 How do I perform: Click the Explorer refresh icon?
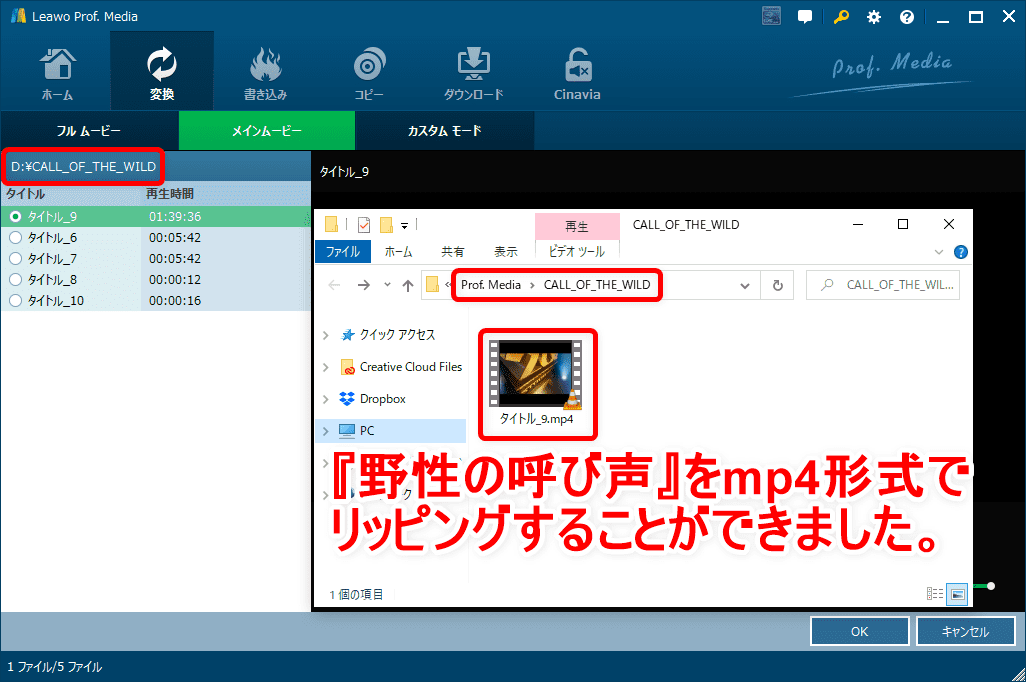tap(777, 285)
